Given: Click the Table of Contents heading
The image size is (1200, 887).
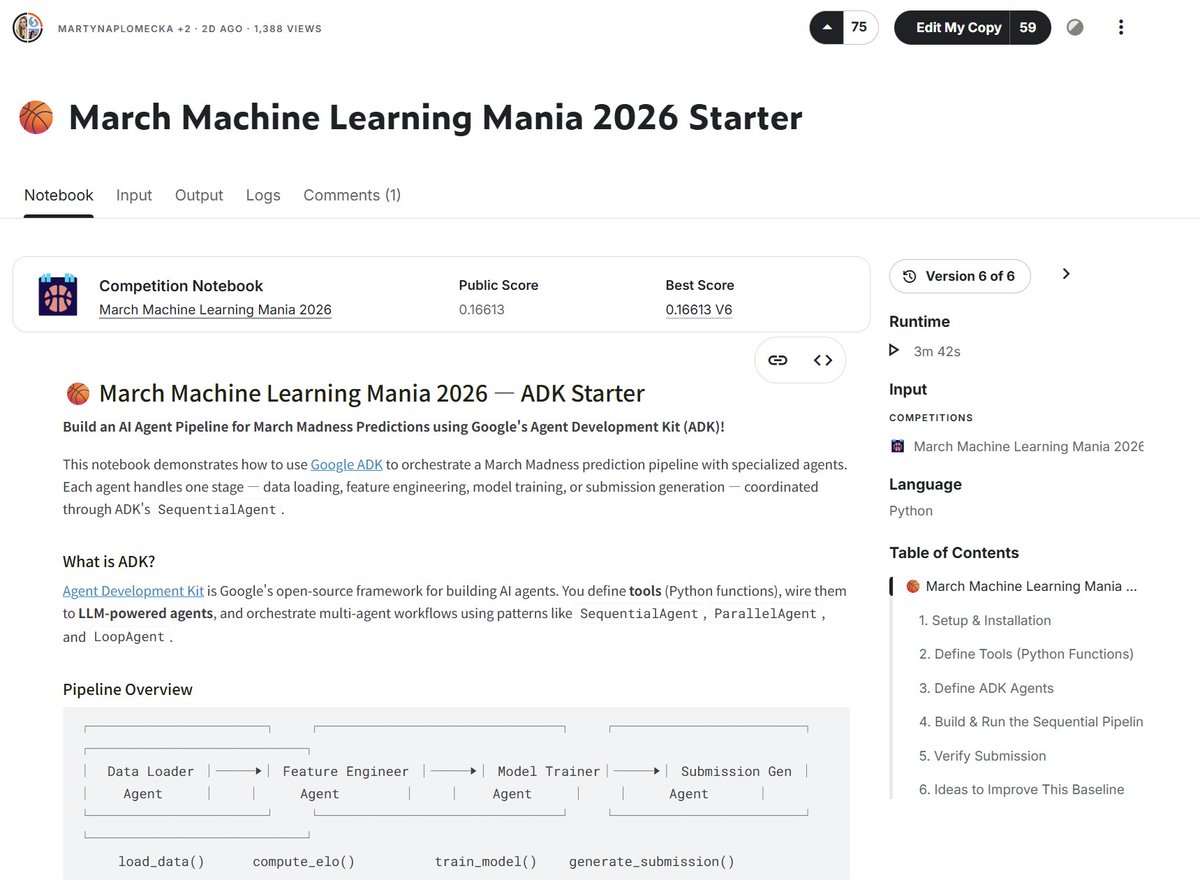Looking at the screenshot, I should pyautogui.click(x=954, y=553).
